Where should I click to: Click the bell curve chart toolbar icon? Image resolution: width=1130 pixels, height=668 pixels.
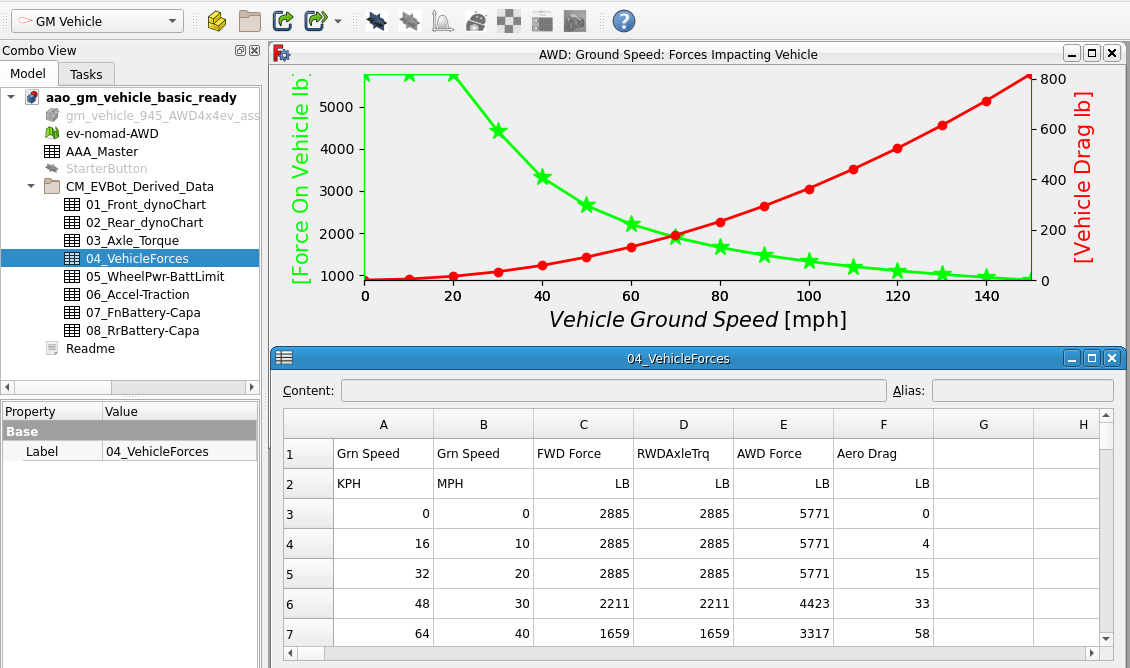coord(442,21)
